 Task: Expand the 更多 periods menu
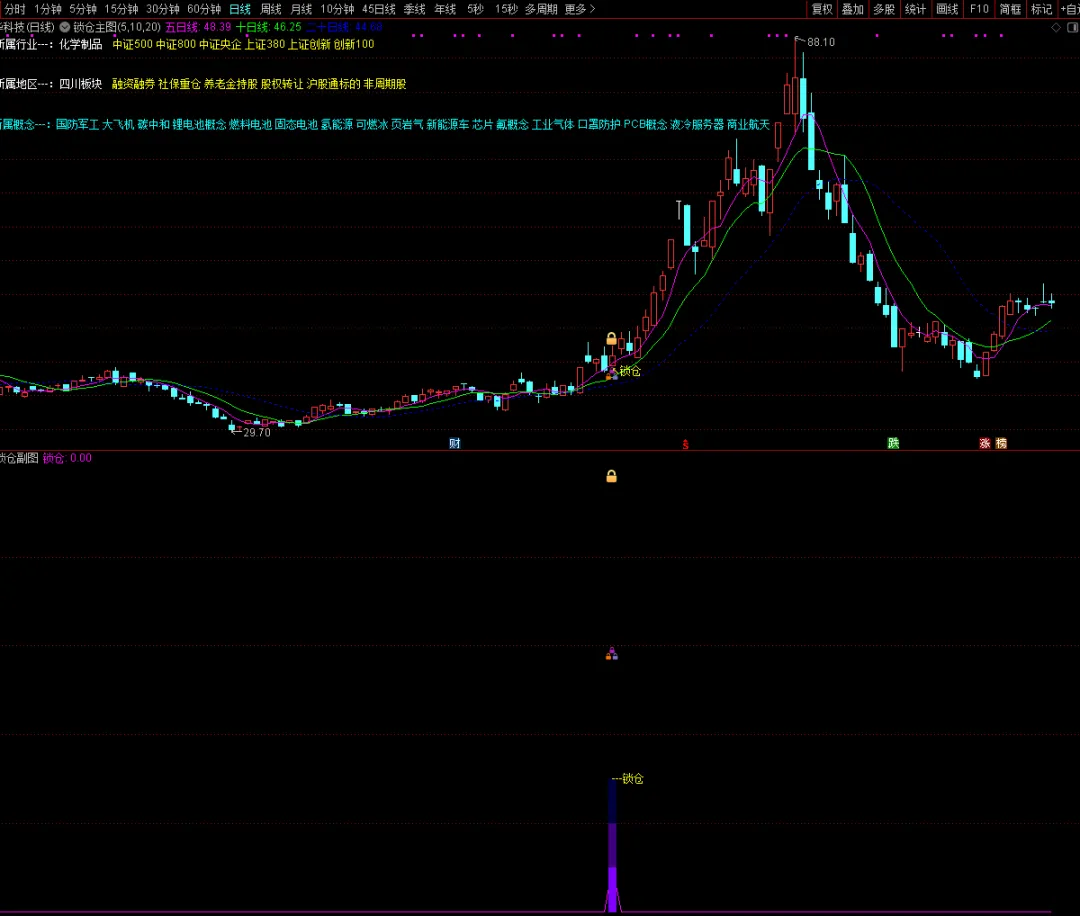tap(579, 9)
